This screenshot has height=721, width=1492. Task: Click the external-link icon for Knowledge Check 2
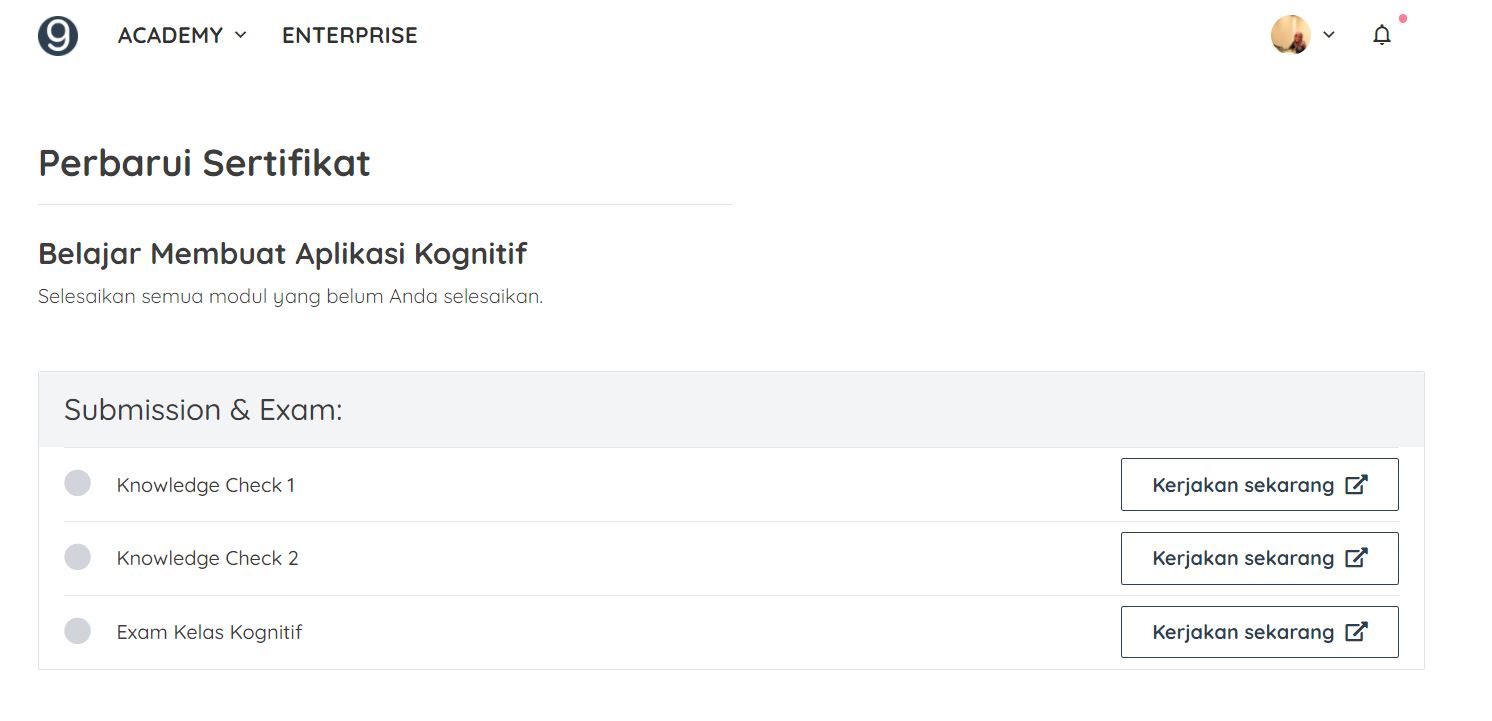1356,558
